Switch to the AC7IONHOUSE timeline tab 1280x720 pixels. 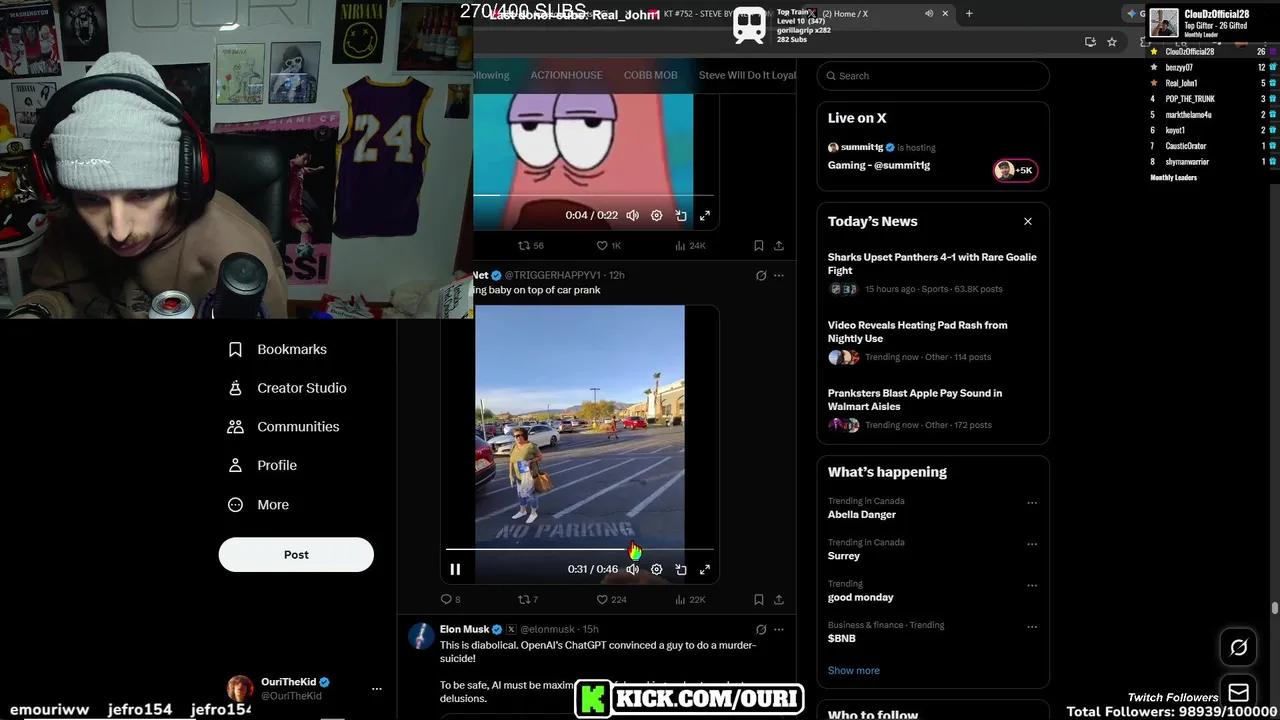tap(566, 75)
